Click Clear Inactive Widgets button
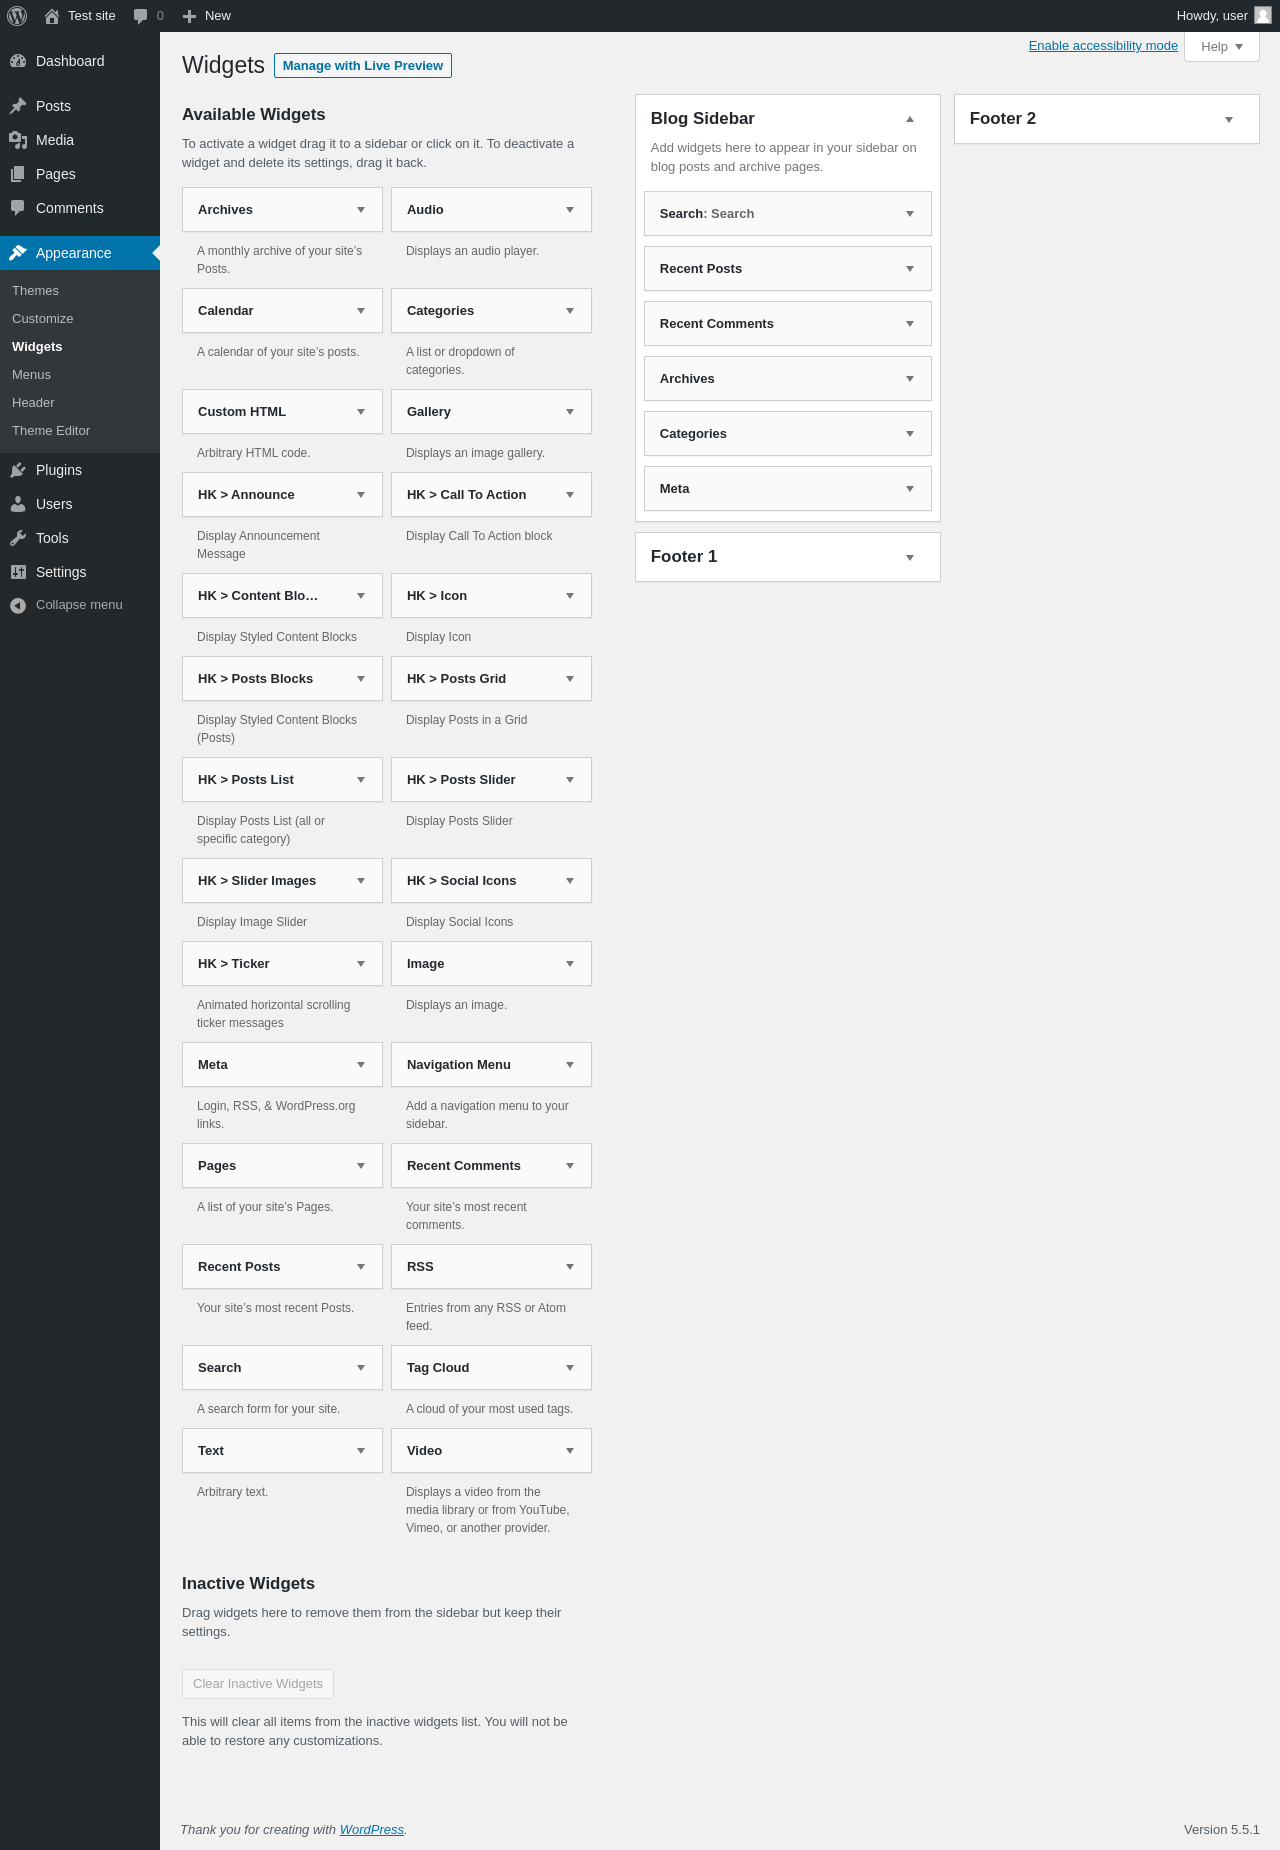Image resolution: width=1280 pixels, height=1850 pixels. click(258, 1684)
